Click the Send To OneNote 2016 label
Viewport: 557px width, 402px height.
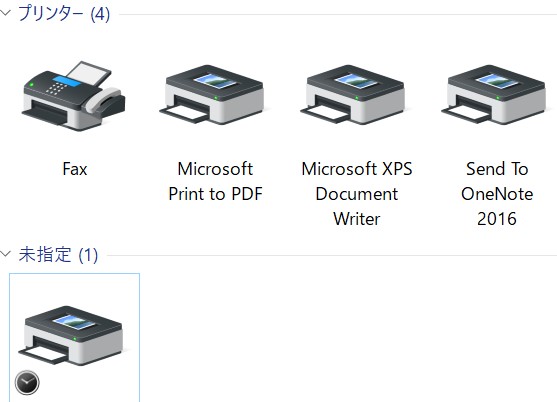click(497, 194)
